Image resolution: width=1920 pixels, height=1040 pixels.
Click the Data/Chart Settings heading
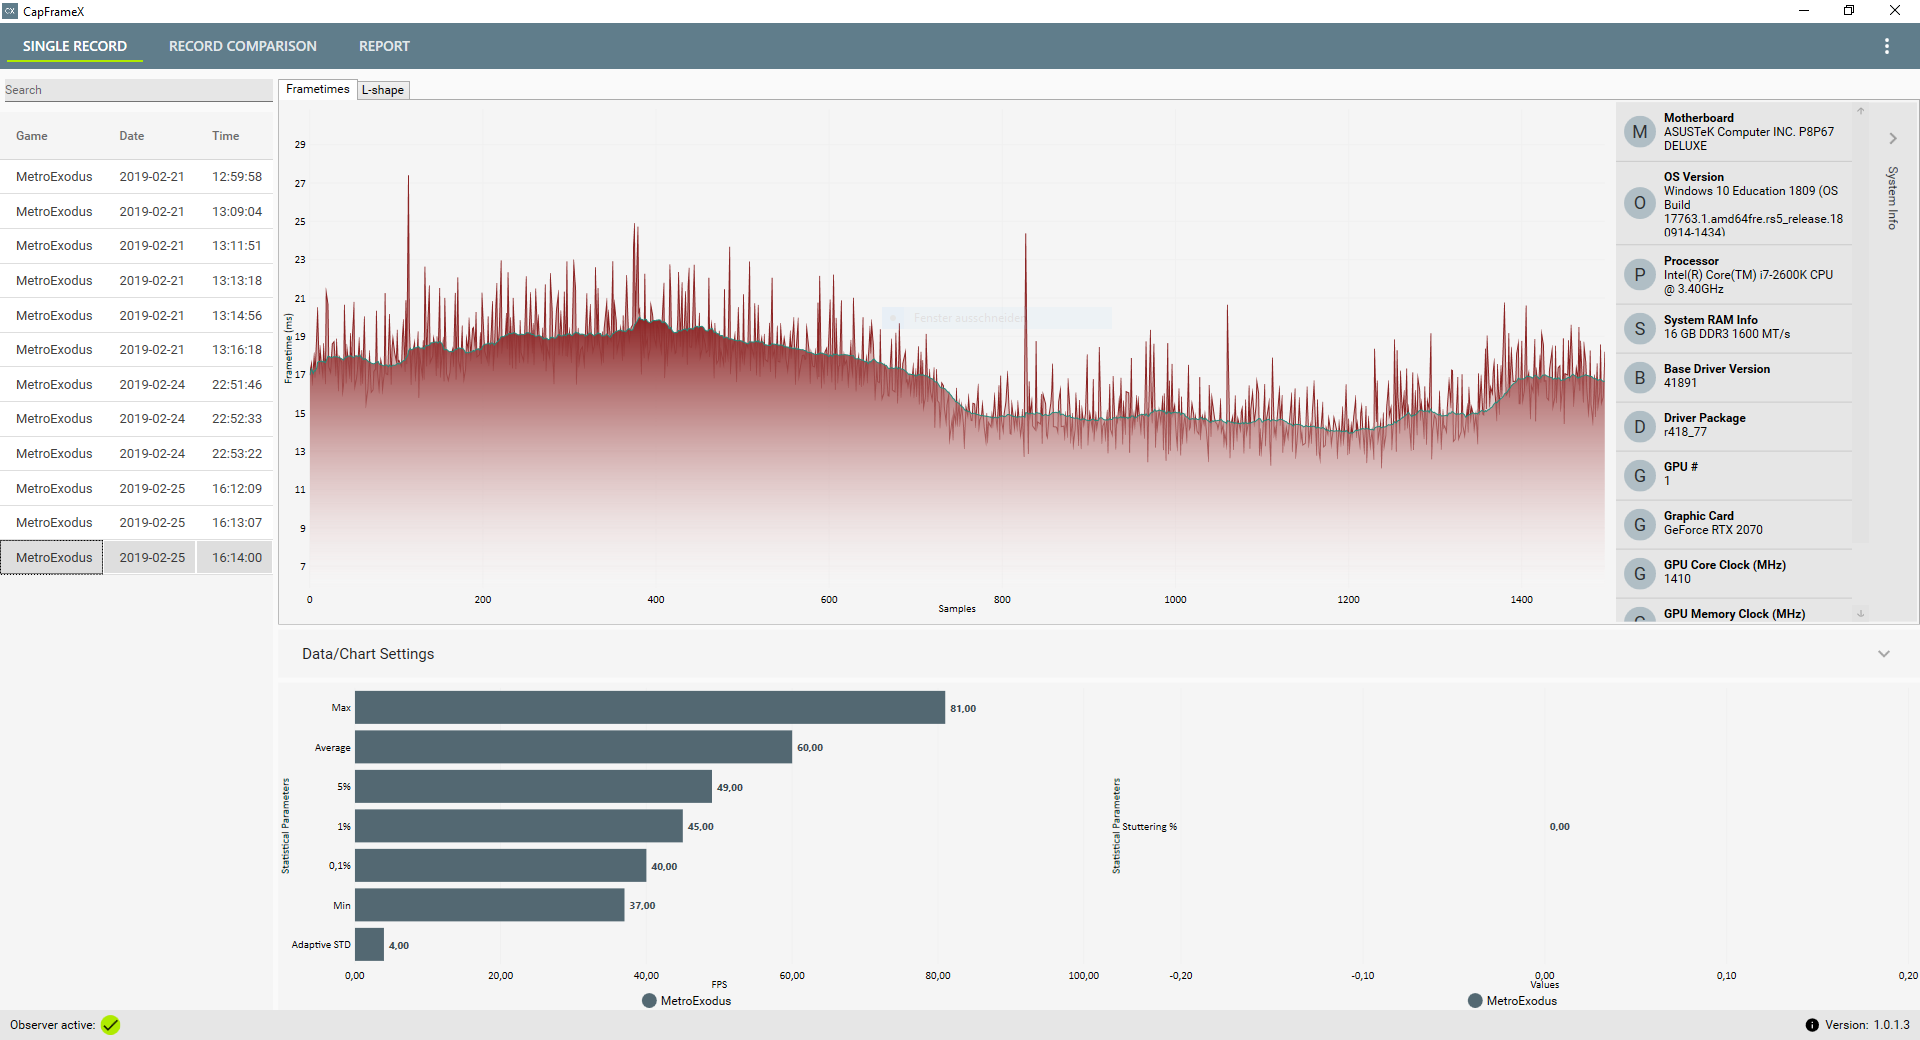click(x=368, y=654)
